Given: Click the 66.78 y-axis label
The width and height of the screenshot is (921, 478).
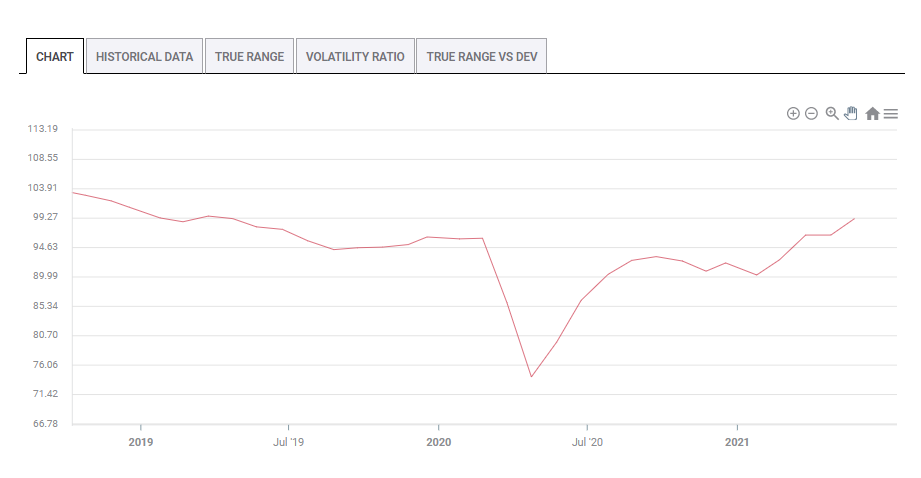Looking at the screenshot, I should point(45,423).
